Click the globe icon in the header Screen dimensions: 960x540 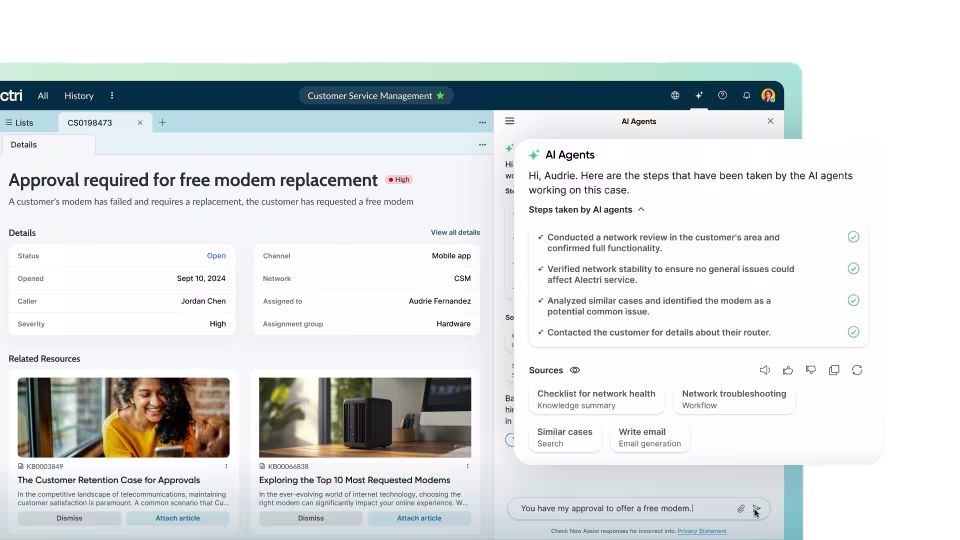675,96
